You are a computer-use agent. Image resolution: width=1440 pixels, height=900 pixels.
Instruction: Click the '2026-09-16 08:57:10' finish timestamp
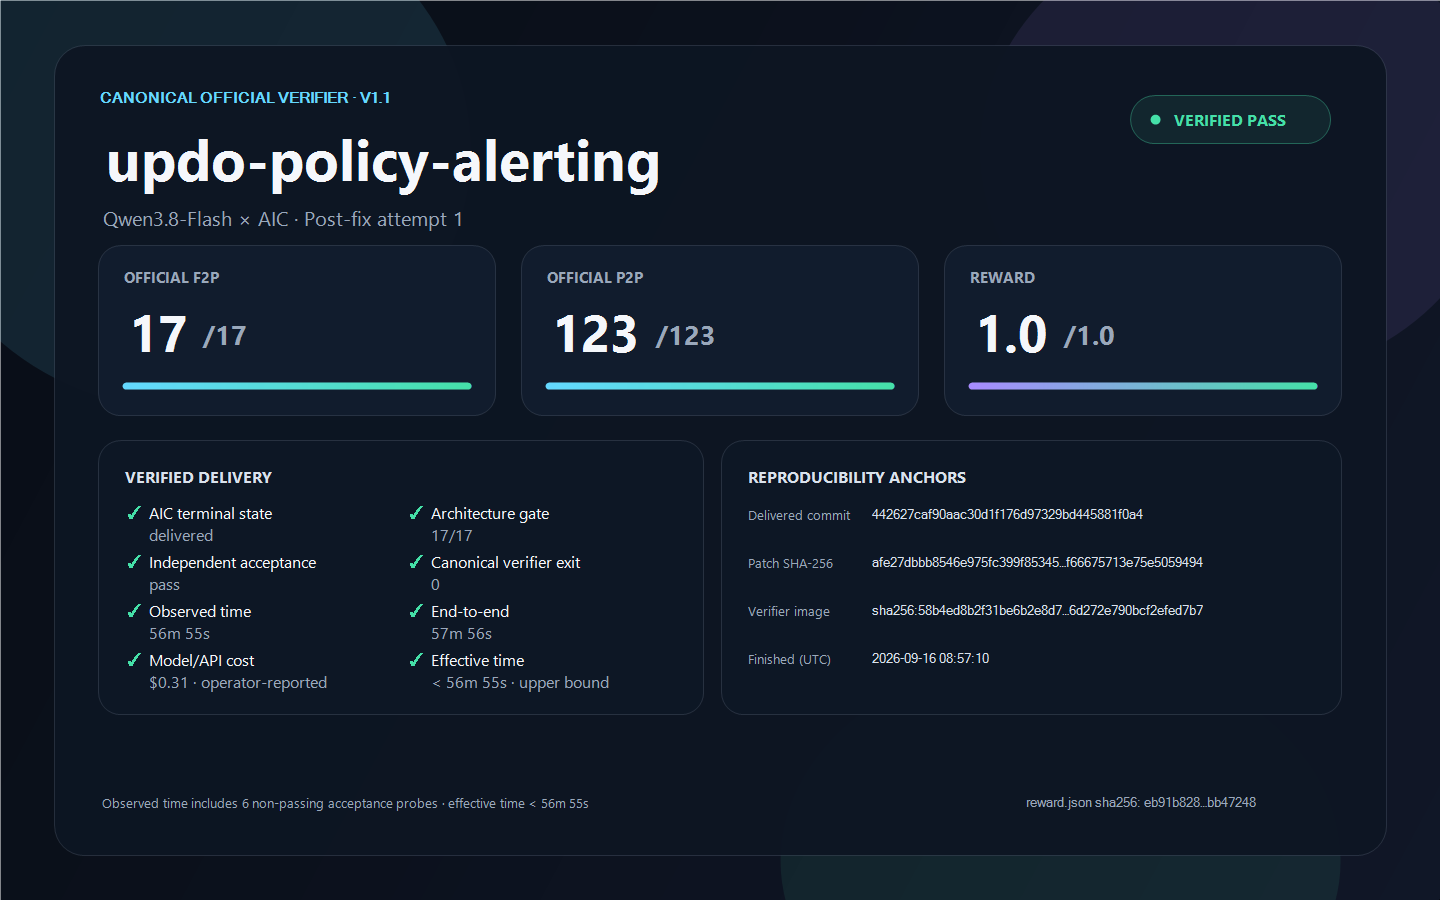930,658
